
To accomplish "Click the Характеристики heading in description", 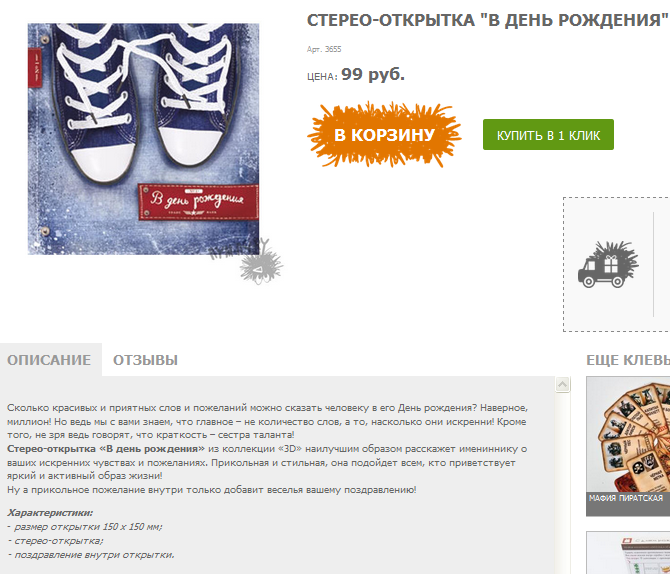I will (x=50, y=512).
